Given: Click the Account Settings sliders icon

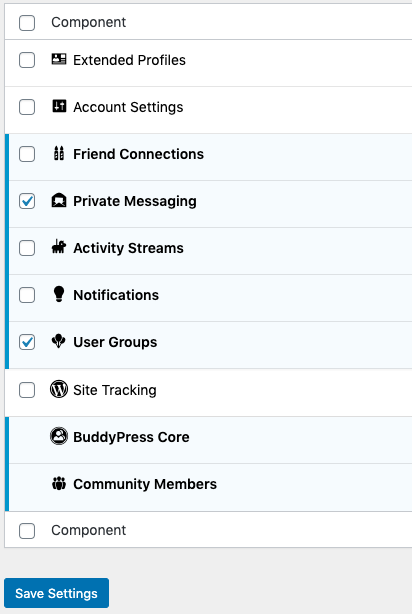Looking at the screenshot, I should pos(59,106).
